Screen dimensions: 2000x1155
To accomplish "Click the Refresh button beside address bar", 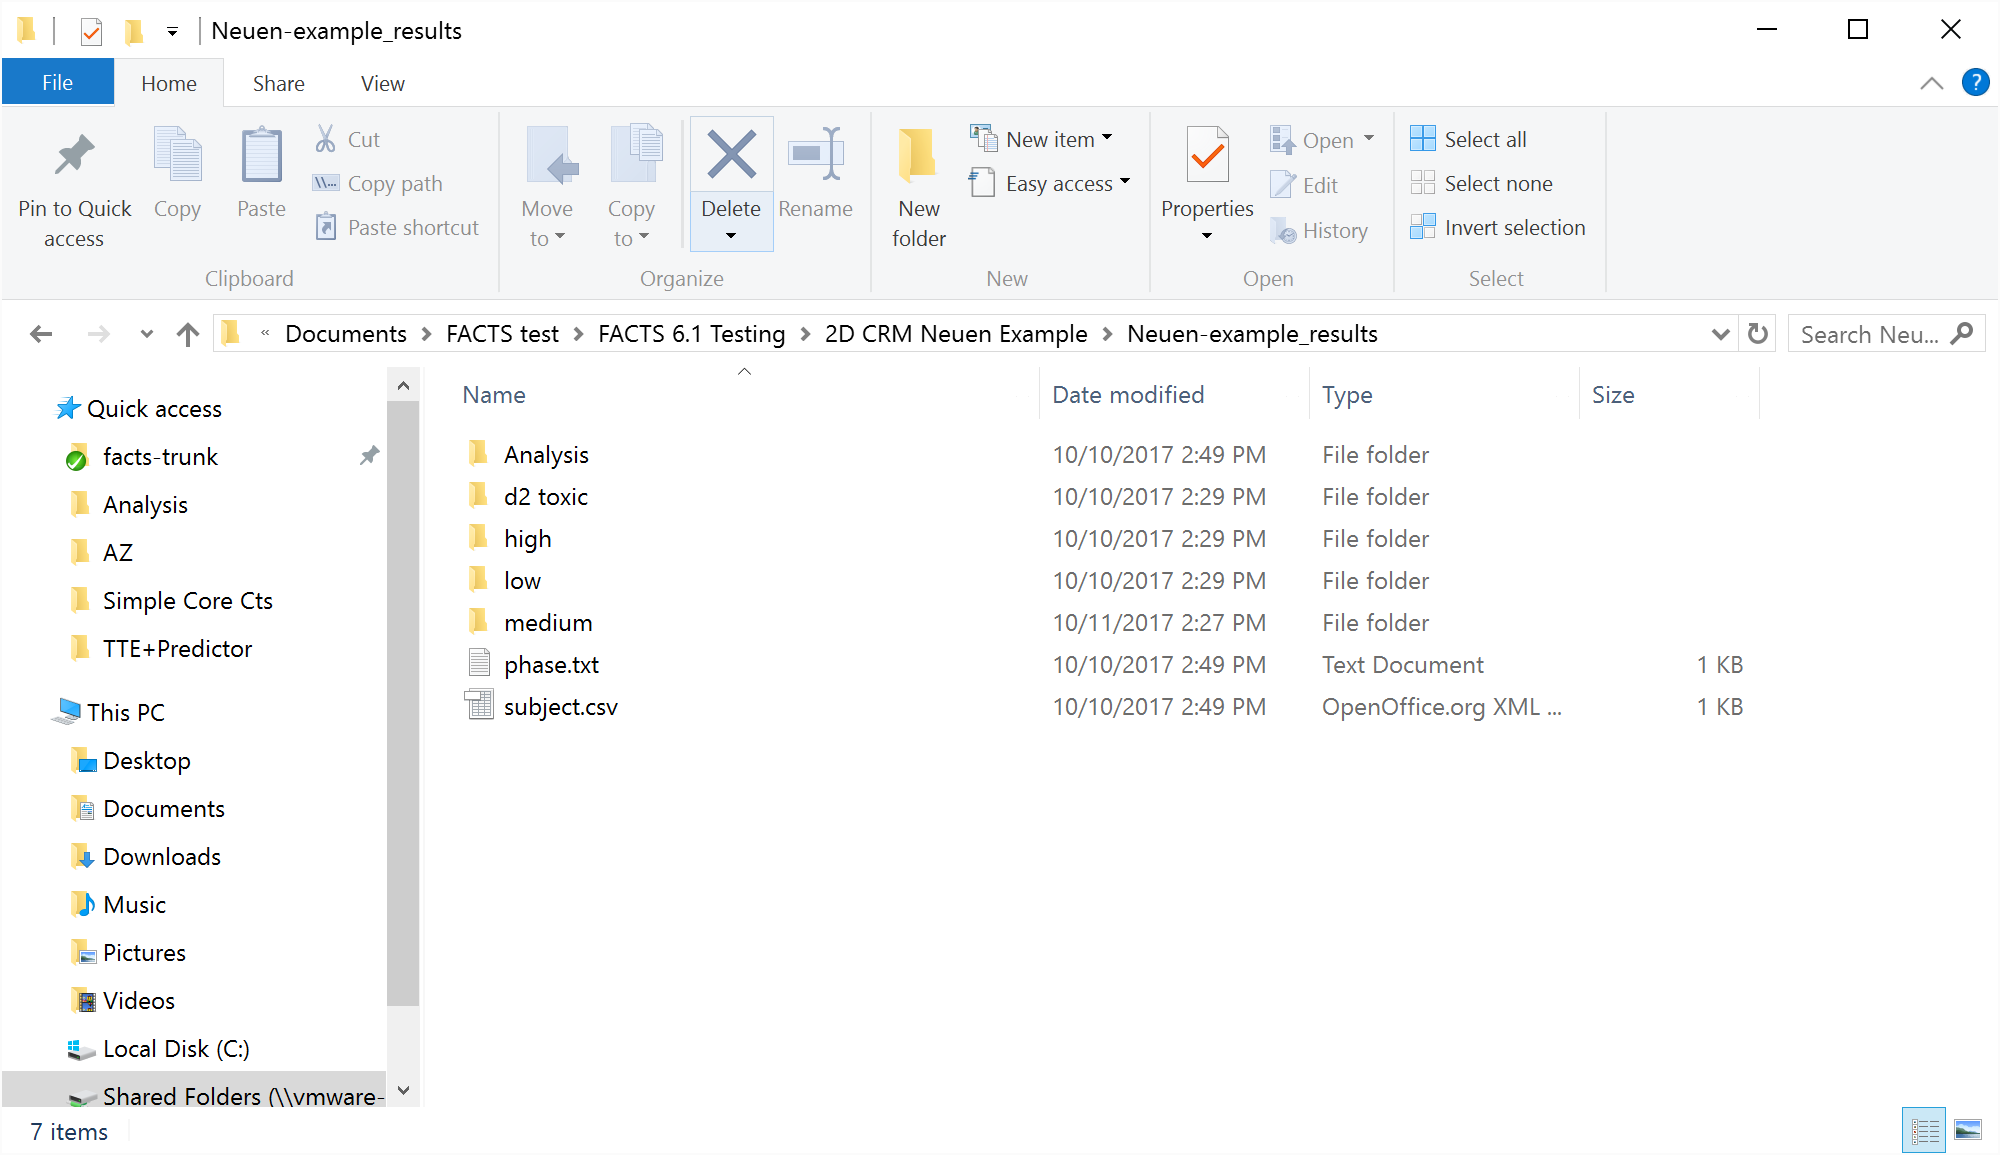I will [1757, 334].
